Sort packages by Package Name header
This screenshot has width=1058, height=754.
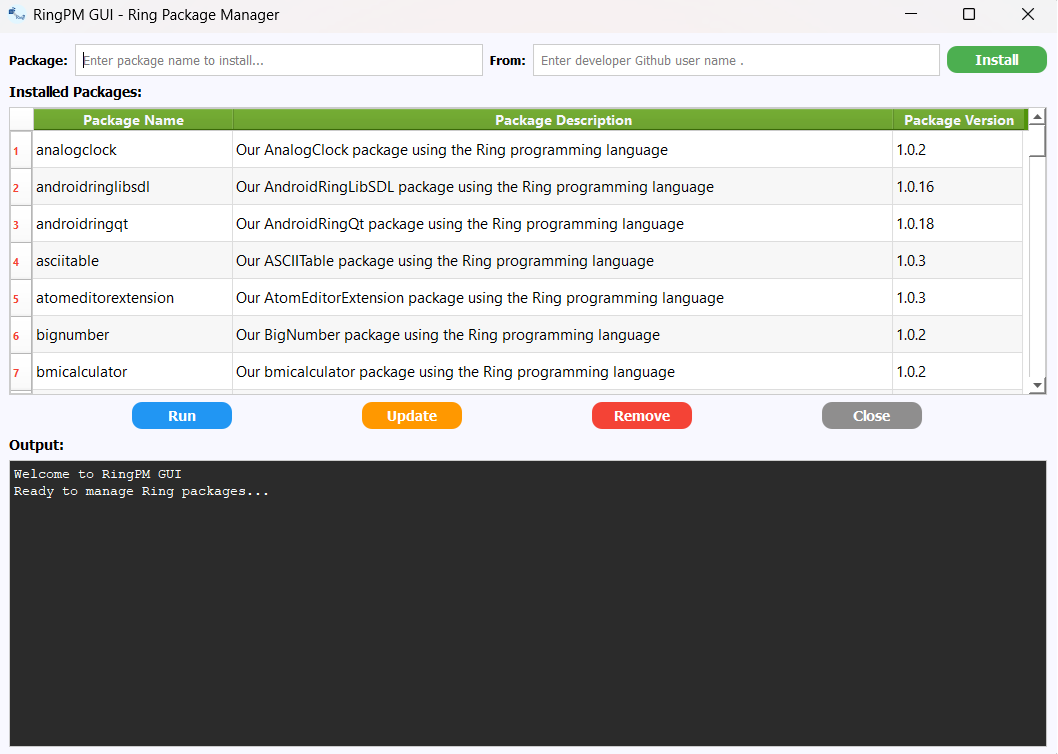click(x=131, y=119)
